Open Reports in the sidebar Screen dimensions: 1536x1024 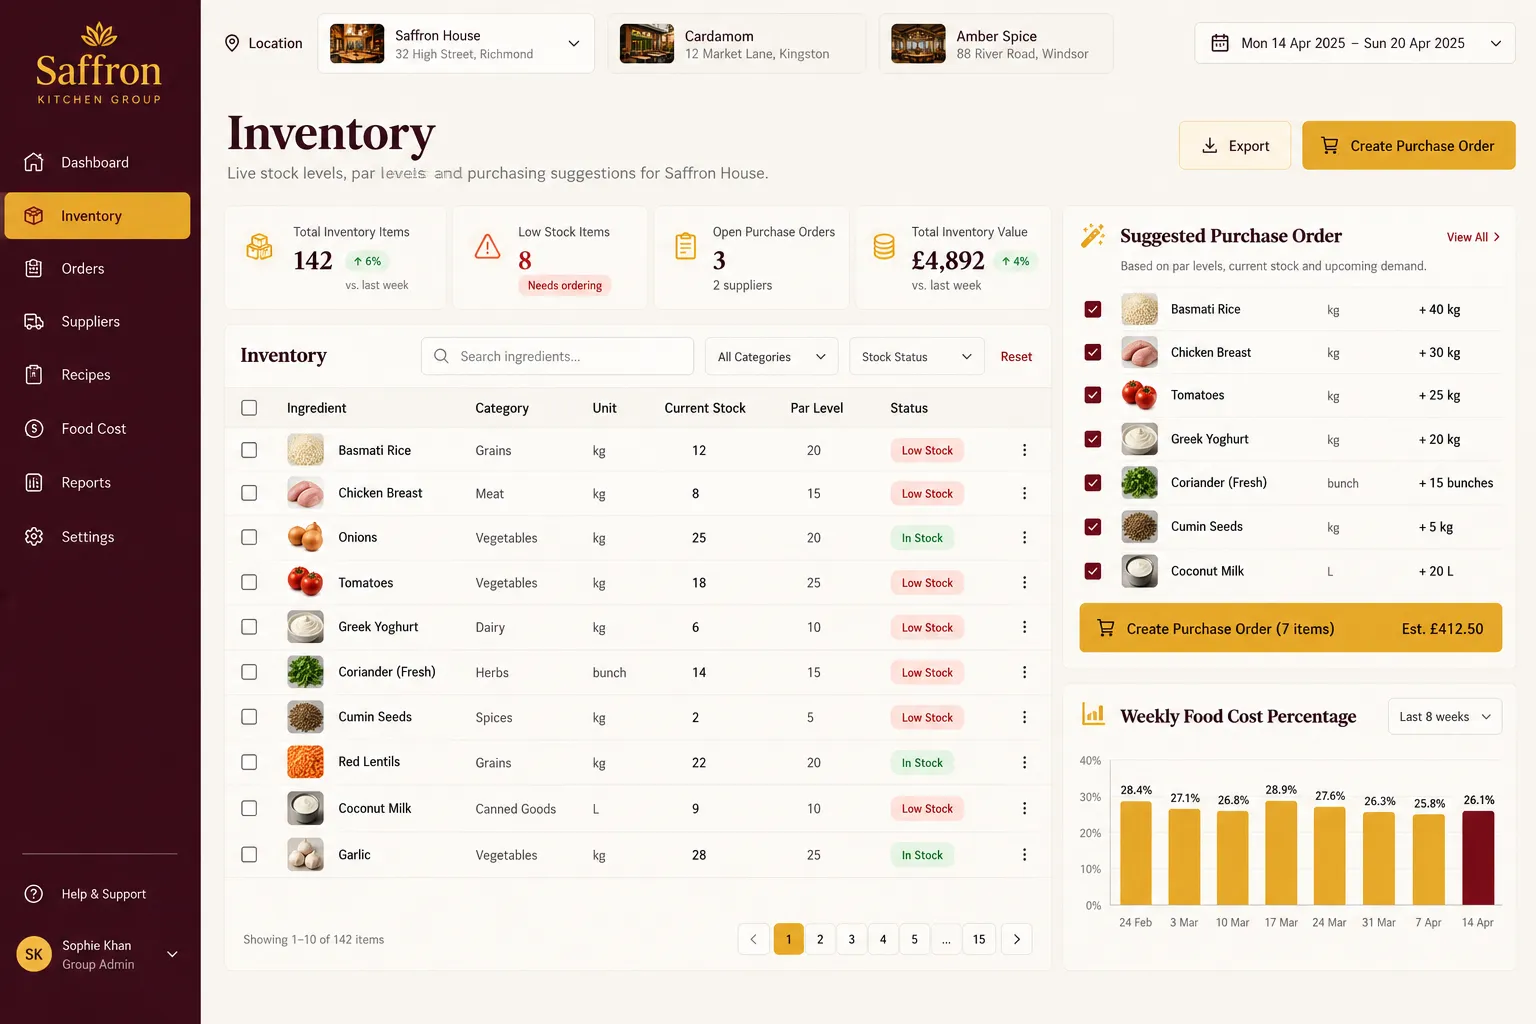click(97, 482)
